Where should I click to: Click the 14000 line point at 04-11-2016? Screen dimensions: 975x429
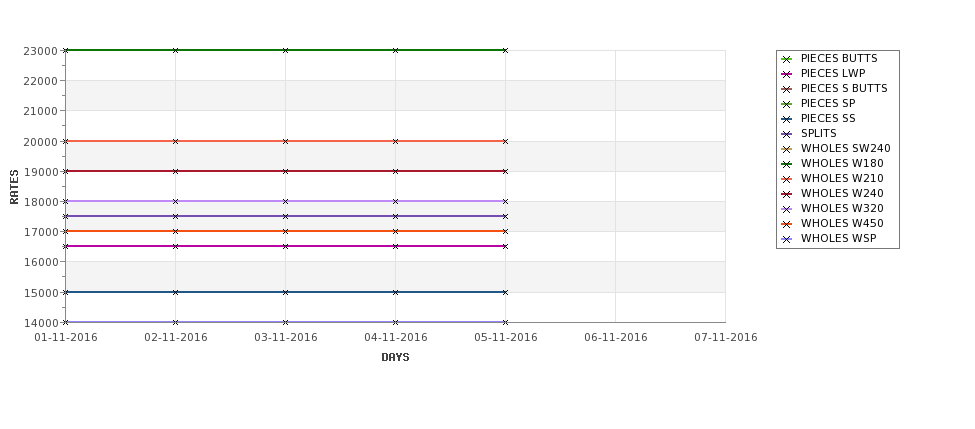[395, 322]
